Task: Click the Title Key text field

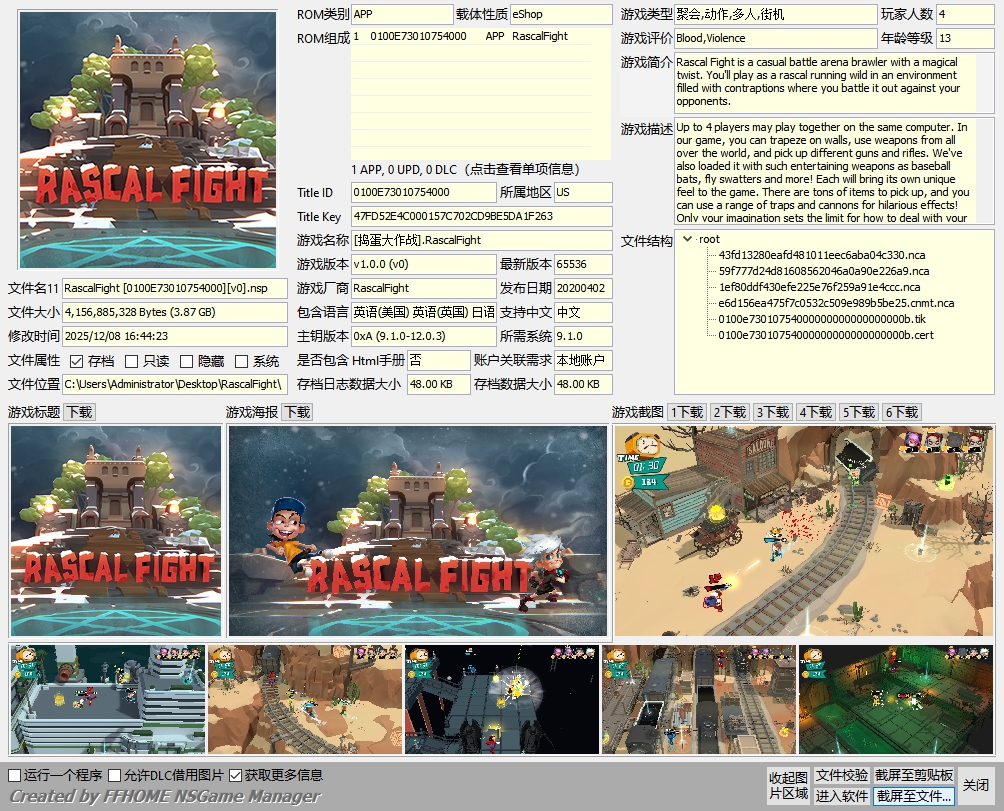Action: coord(481,216)
